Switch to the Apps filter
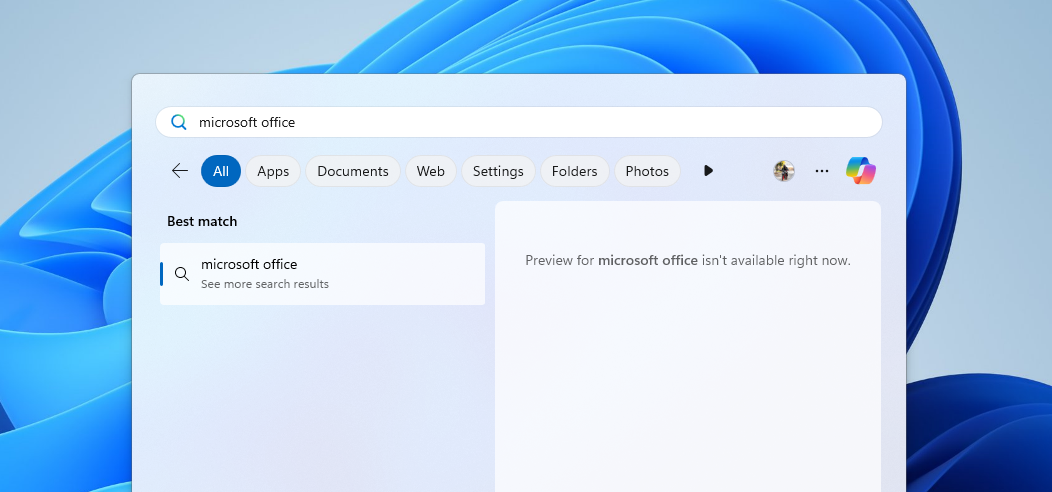 273,171
